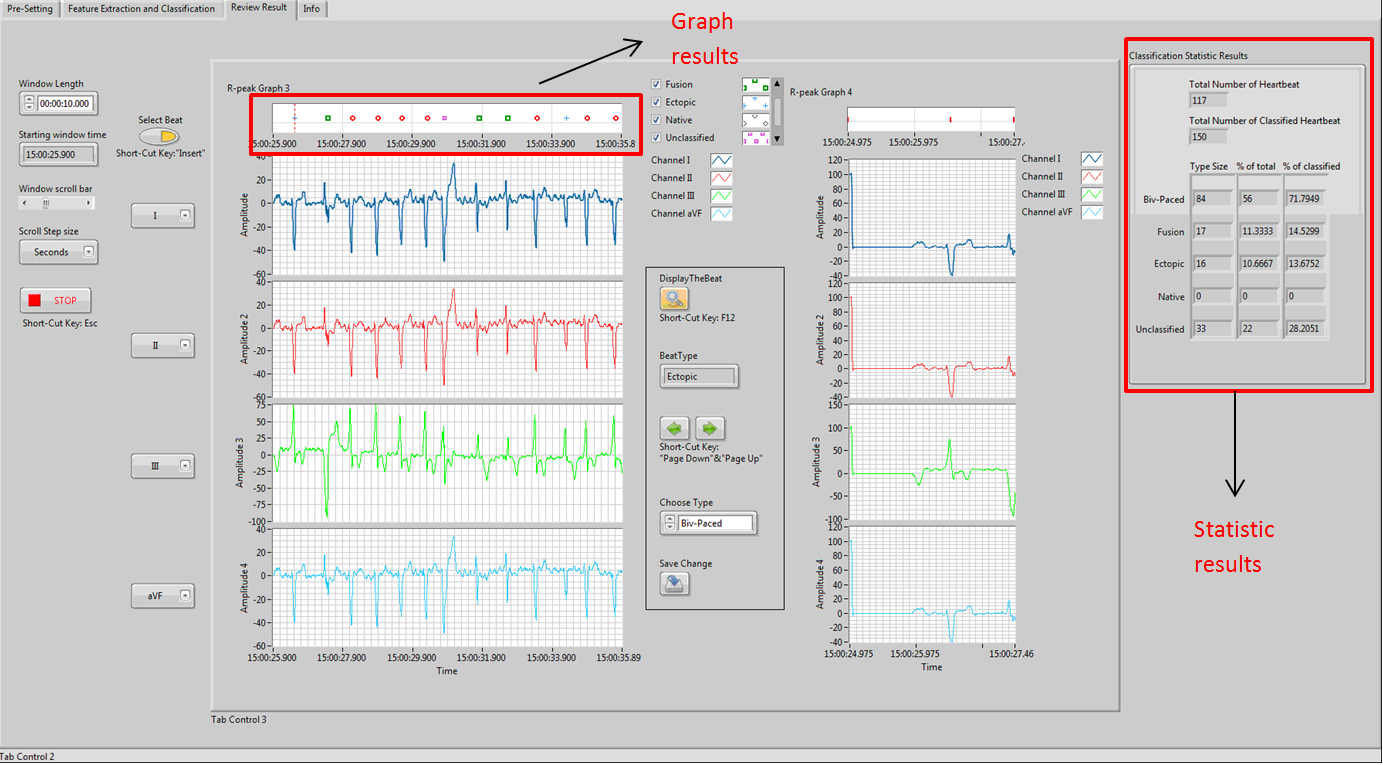Uncheck the Ectopic checkbox
Screen dimensions: 1383x765
[656, 102]
